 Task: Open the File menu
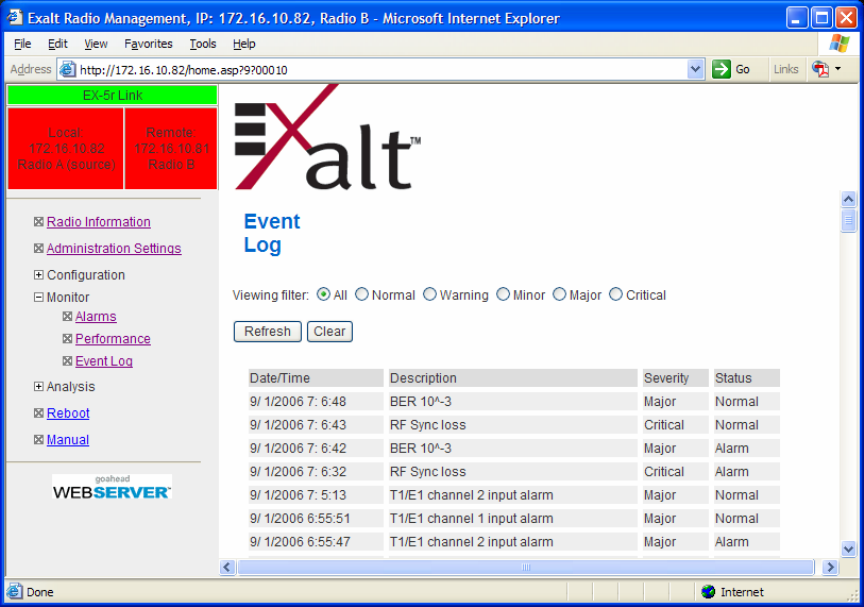[23, 44]
